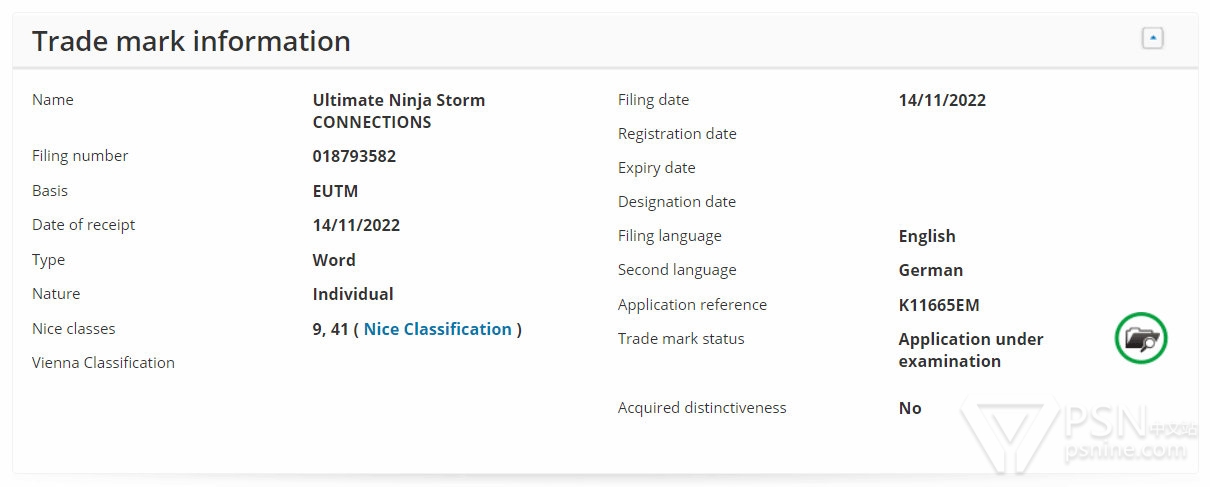1210x487 pixels.
Task: Click the filing number 018793582
Action: (x=354, y=156)
